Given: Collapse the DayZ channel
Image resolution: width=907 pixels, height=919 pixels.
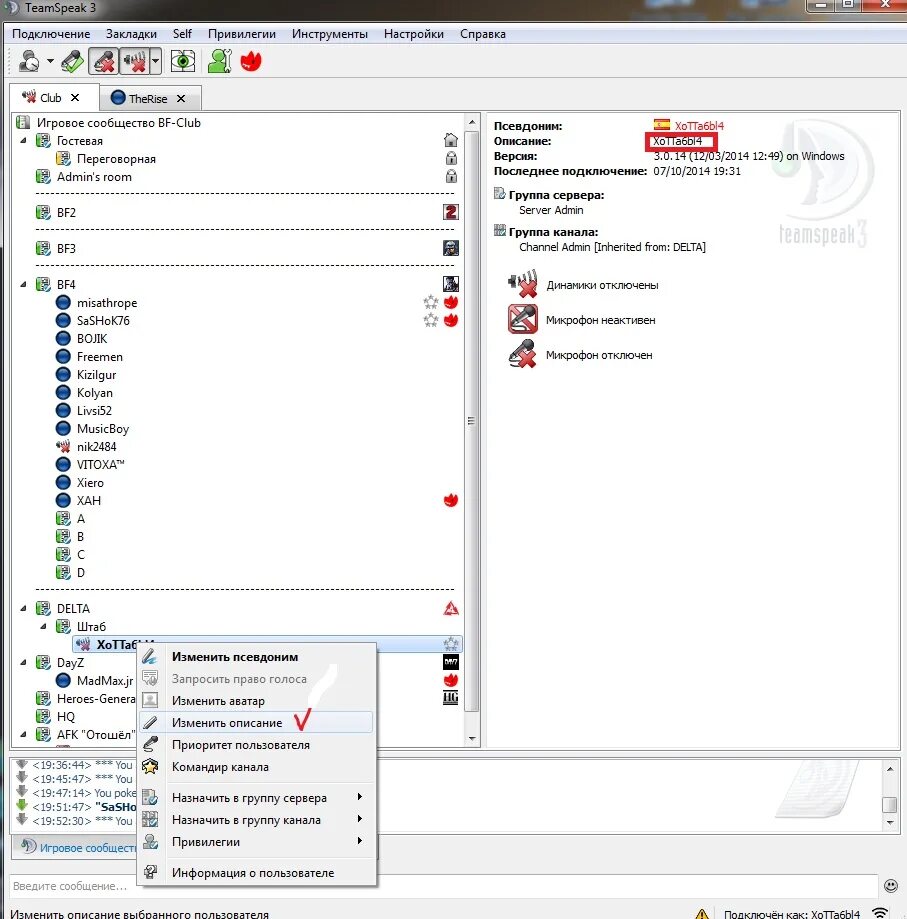Looking at the screenshot, I should (x=23, y=662).
